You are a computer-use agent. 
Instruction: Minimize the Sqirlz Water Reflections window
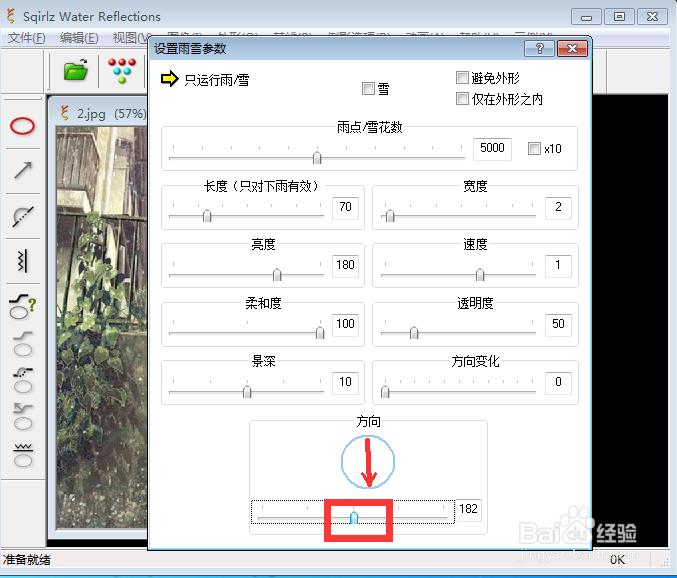point(586,17)
